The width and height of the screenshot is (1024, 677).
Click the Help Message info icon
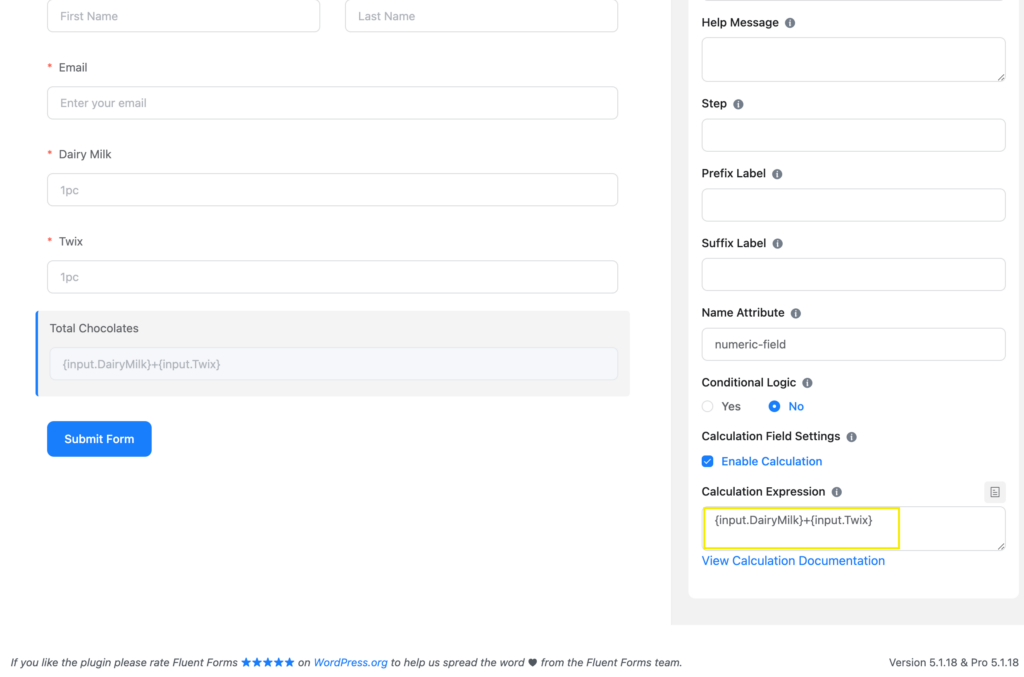[790, 23]
